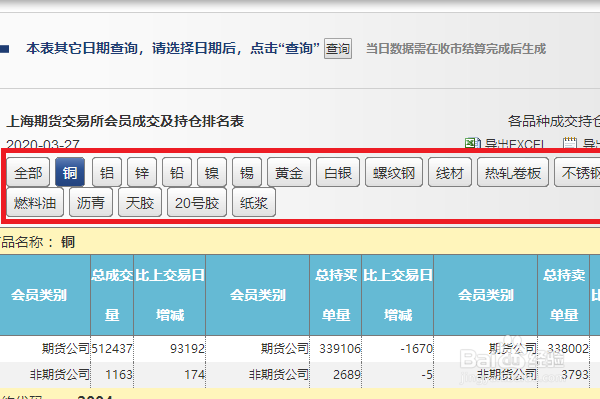Open the 沥青 bitumen tab
The height and width of the screenshot is (399, 600).
(x=91, y=202)
